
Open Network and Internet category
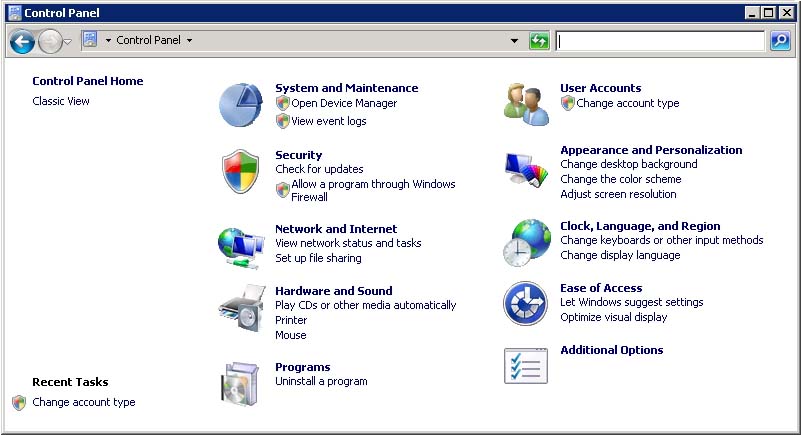[x=336, y=229]
